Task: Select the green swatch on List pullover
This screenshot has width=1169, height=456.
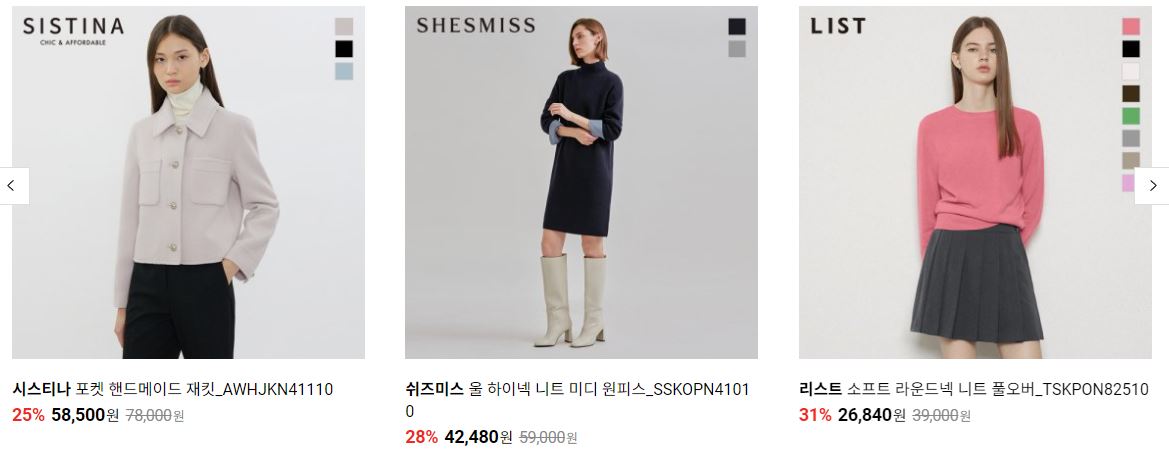Action: pyautogui.click(x=1131, y=116)
